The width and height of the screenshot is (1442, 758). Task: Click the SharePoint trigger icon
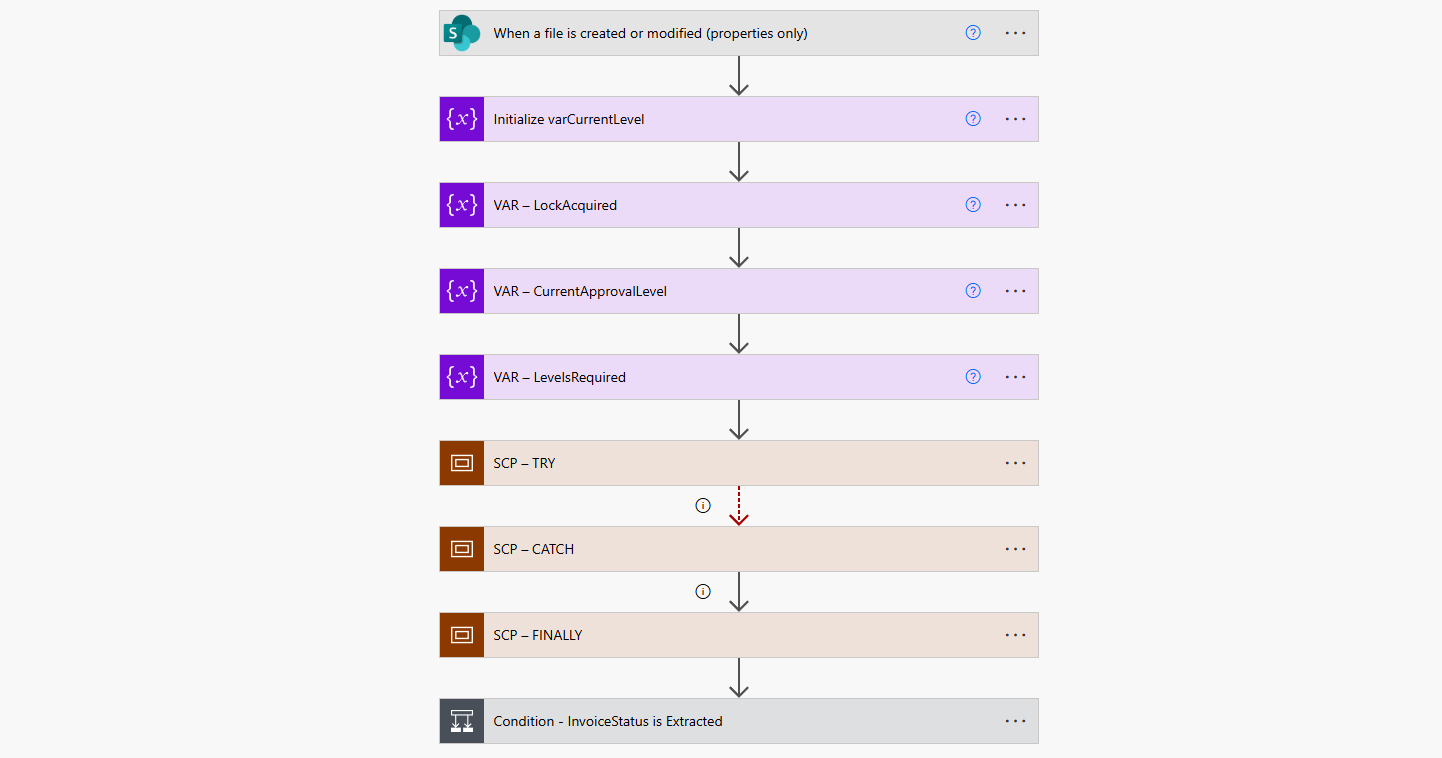click(462, 33)
